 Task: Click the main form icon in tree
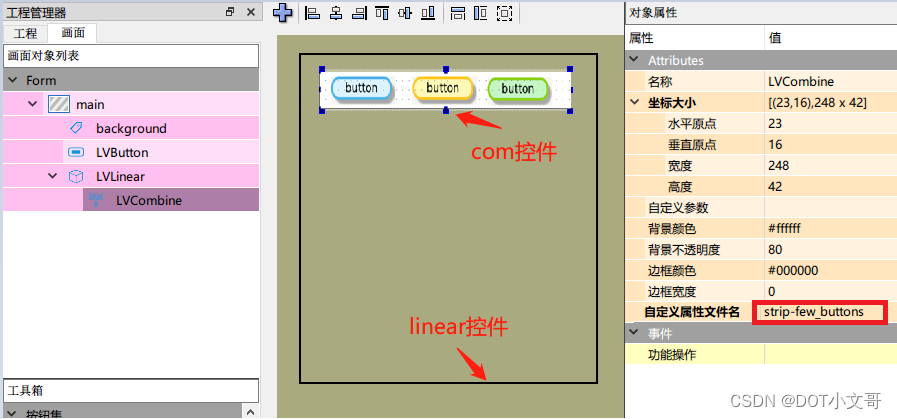[59, 104]
